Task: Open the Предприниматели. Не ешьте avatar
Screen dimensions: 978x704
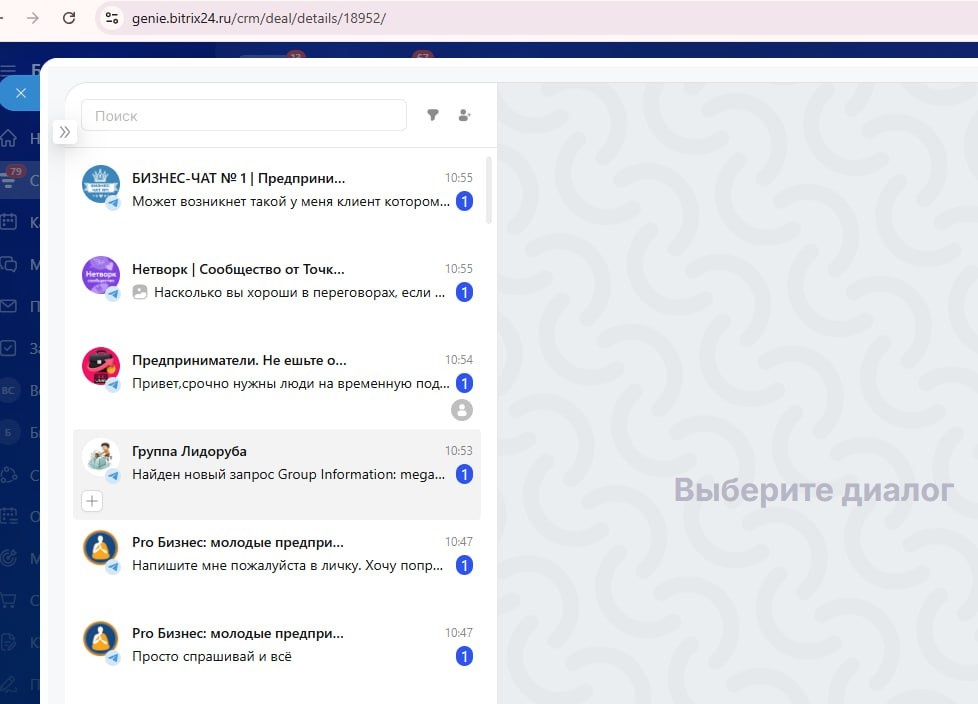Action: tap(101, 366)
